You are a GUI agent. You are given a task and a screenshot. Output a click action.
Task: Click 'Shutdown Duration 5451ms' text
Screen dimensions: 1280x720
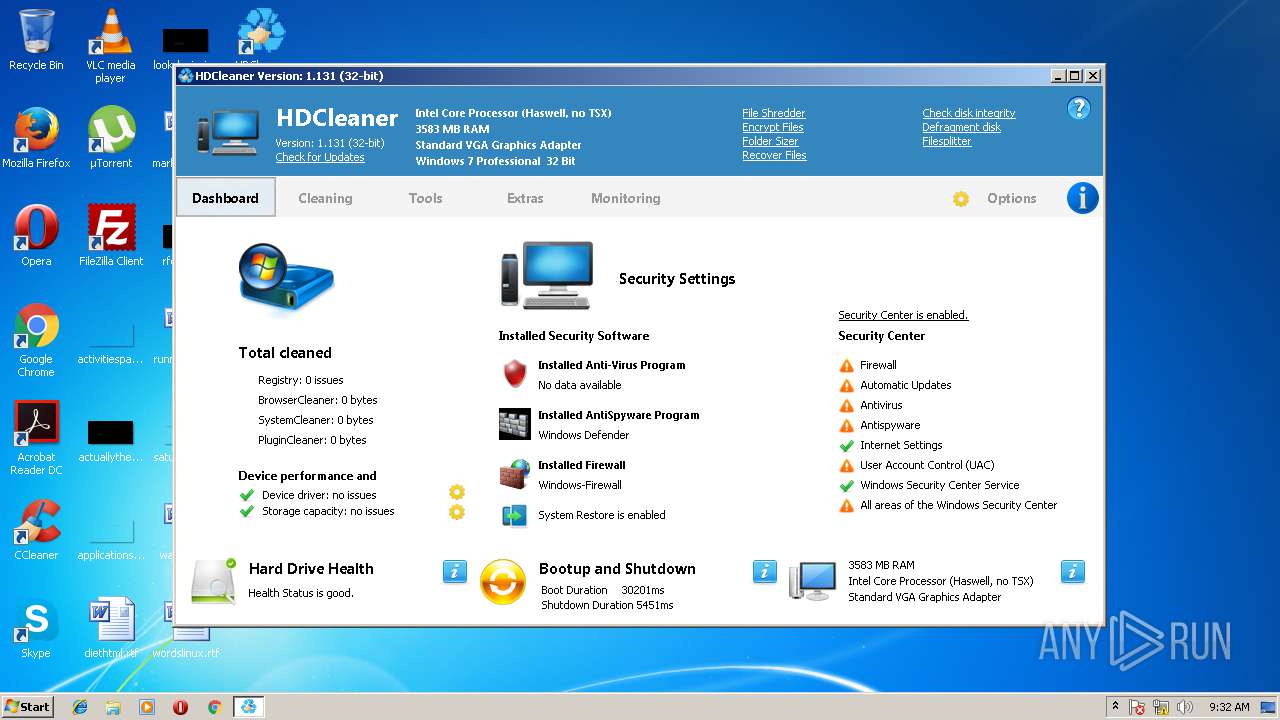[x=607, y=605]
